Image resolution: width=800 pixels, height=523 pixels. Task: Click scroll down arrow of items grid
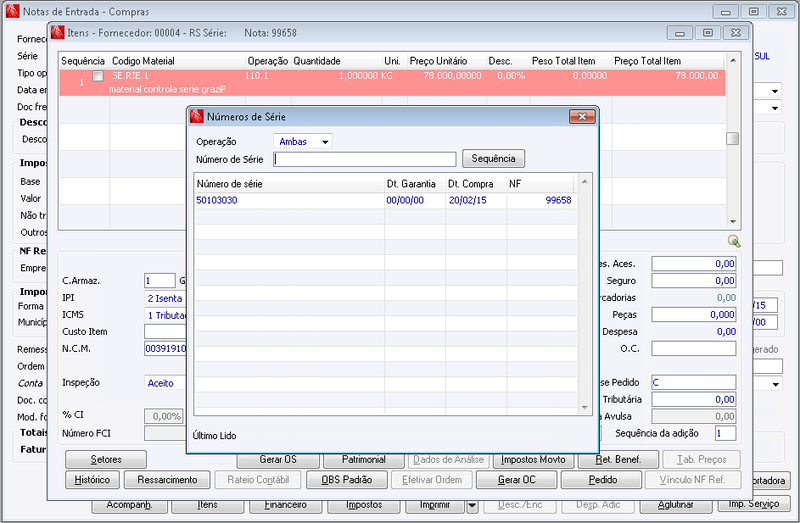click(x=733, y=221)
